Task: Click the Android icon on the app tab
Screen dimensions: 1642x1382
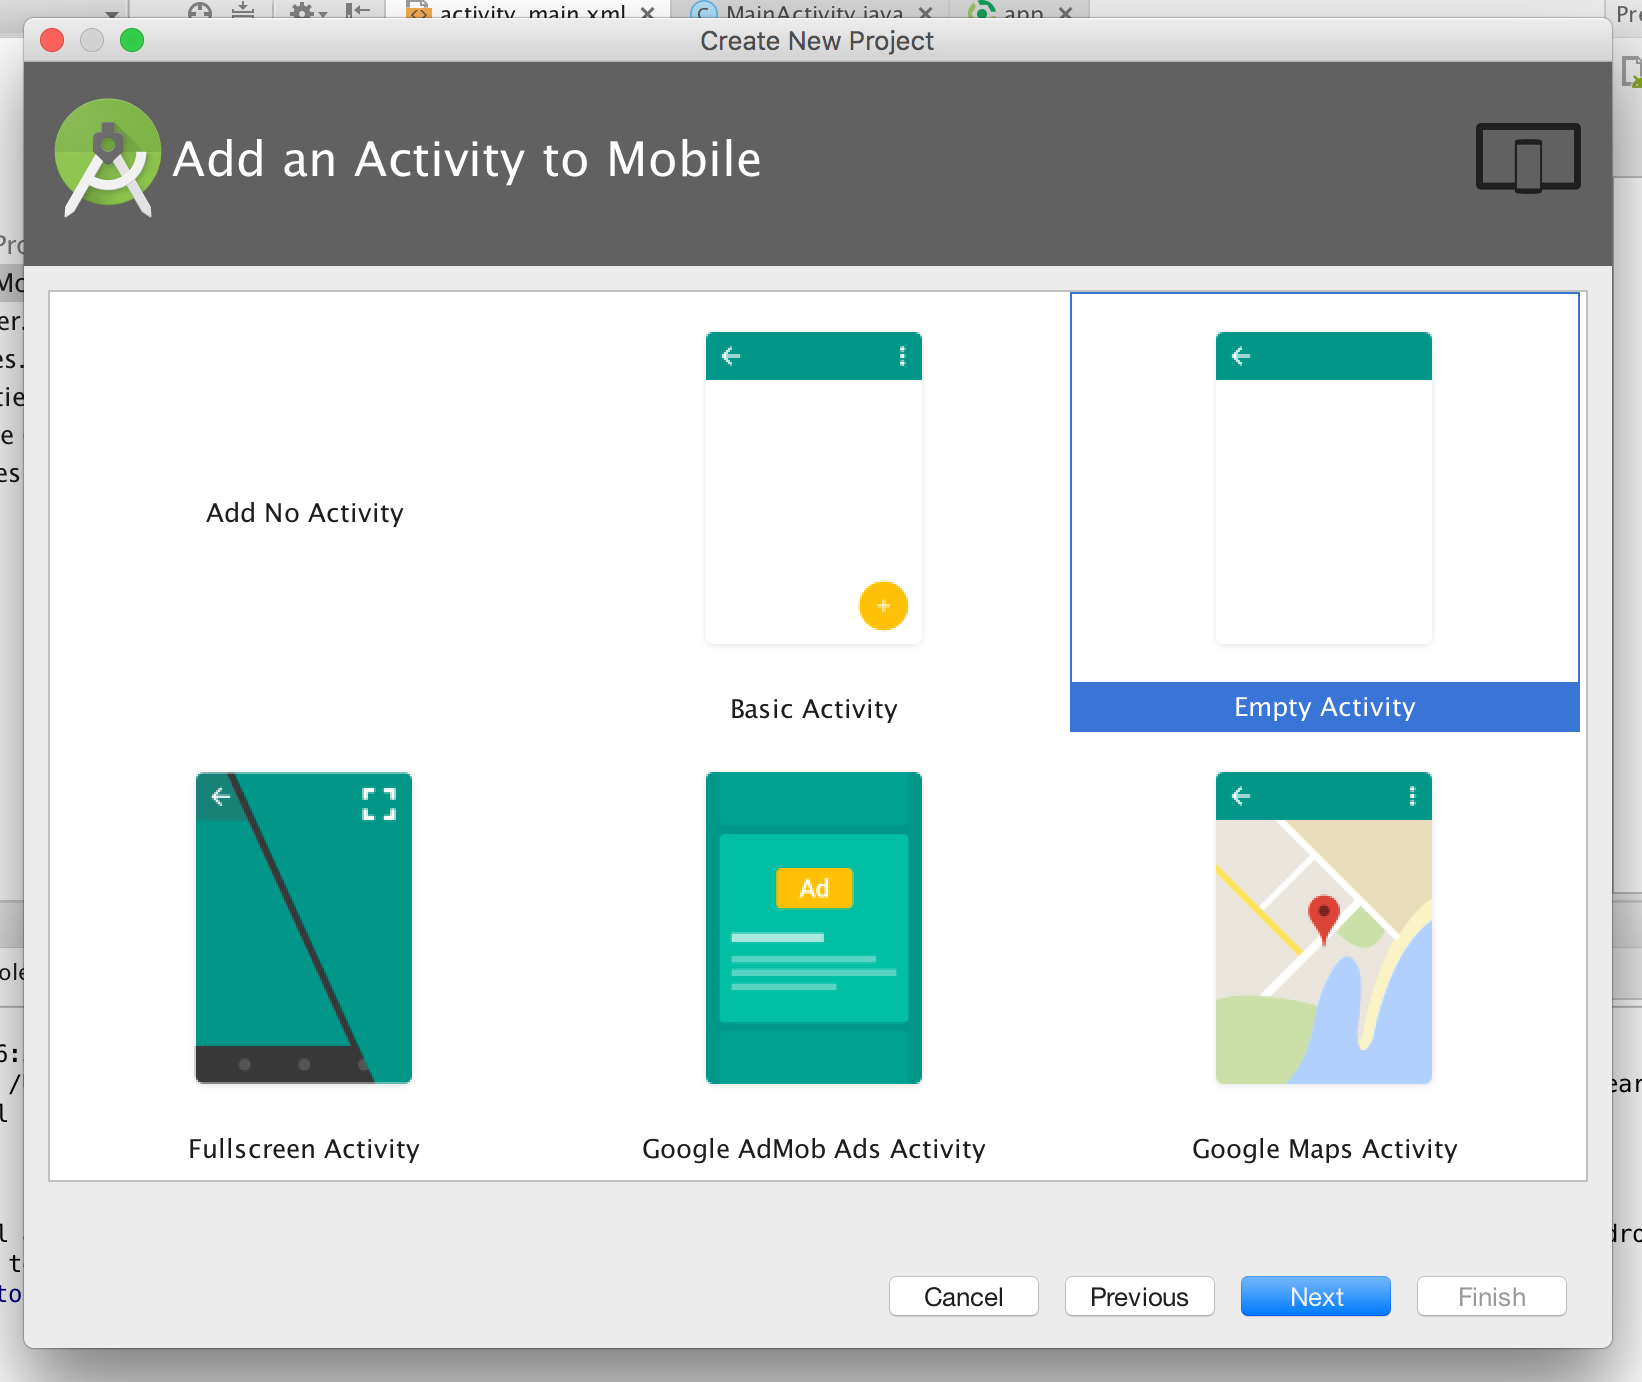Action: tap(982, 13)
